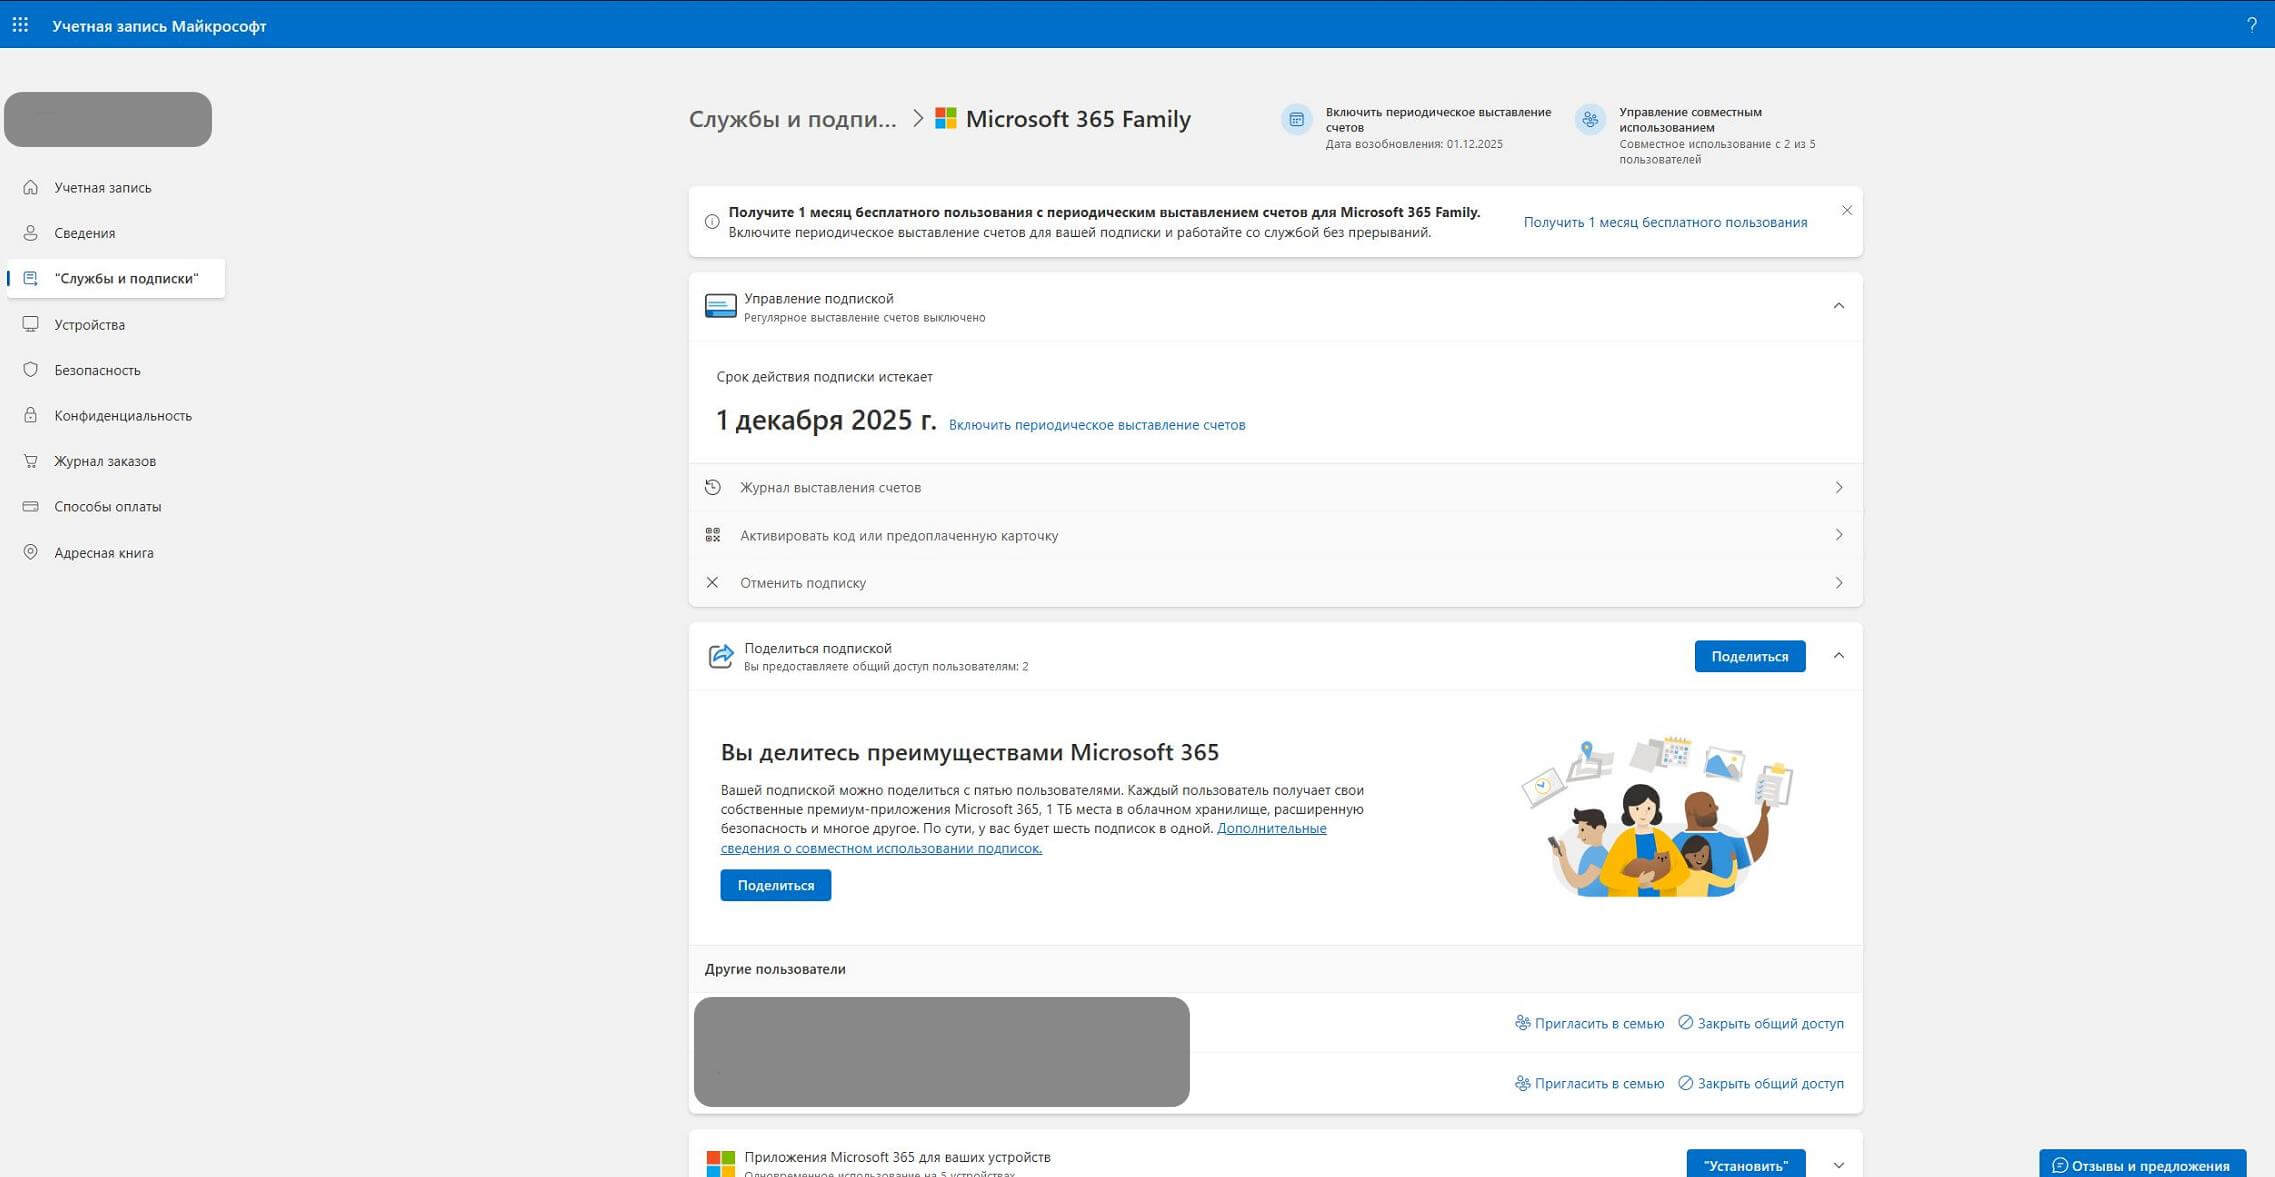Click Пригласить в семью for first user
The image size is (2275, 1177).
click(x=1589, y=1023)
